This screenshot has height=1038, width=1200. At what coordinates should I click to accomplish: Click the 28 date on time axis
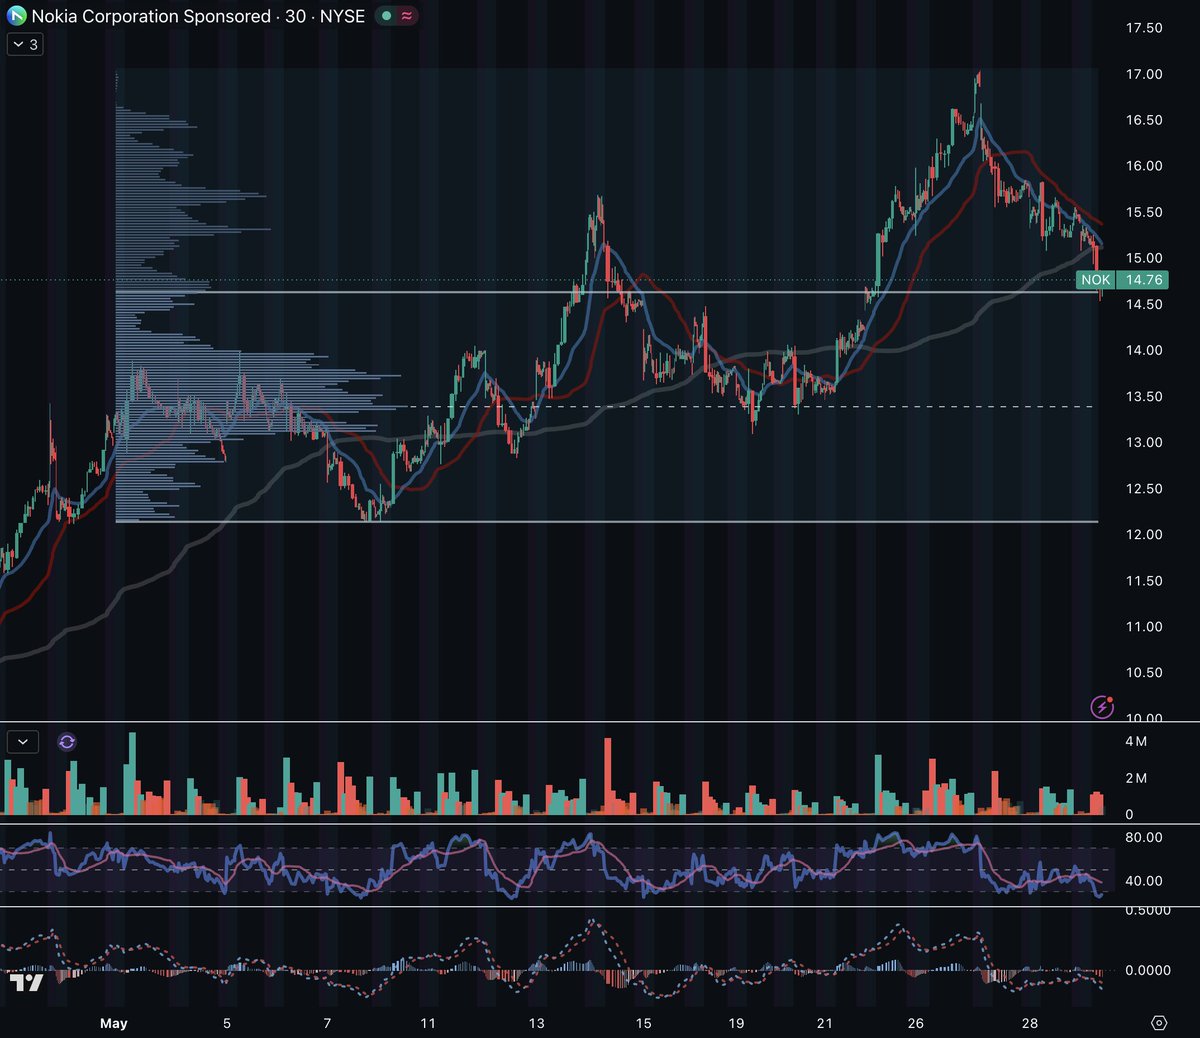(1030, 1023)
